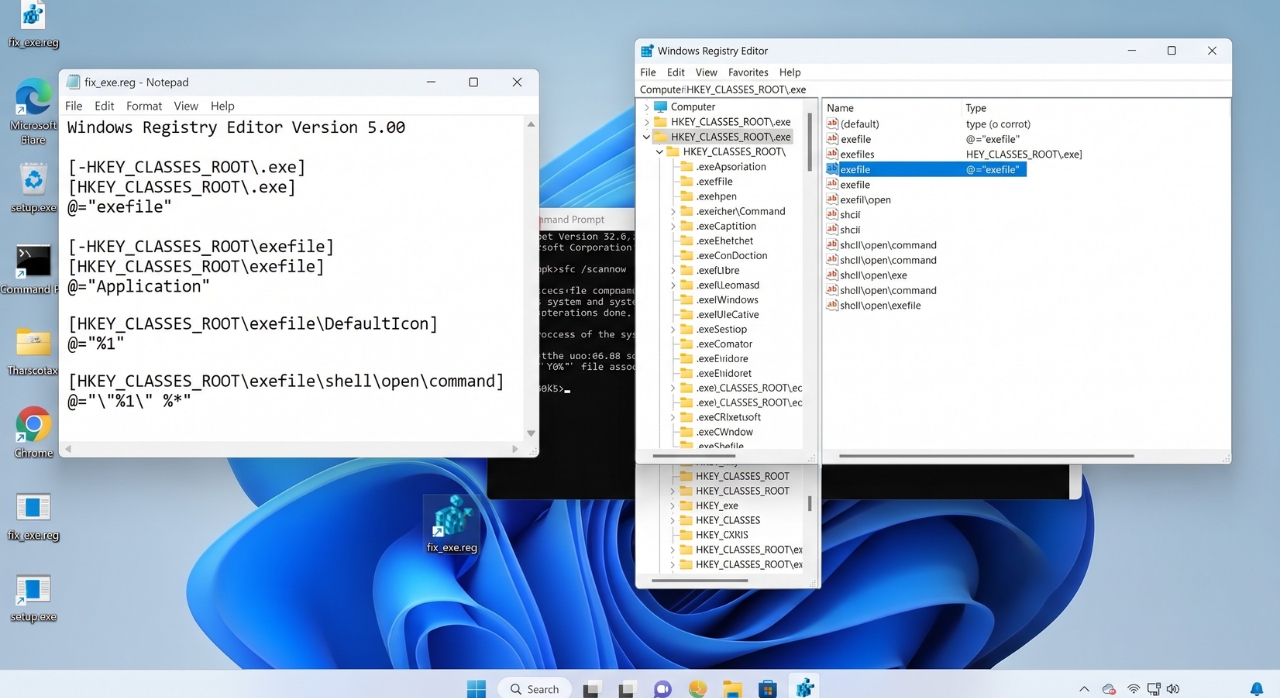Select the sholl\open\exefile value

pos(880,306)
